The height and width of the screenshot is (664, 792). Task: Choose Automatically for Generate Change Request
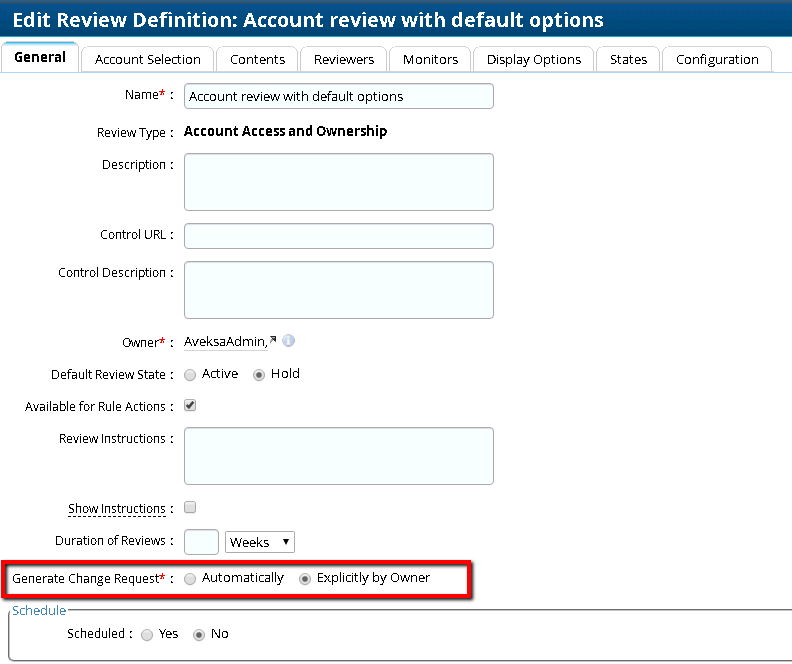coord(190,578)
